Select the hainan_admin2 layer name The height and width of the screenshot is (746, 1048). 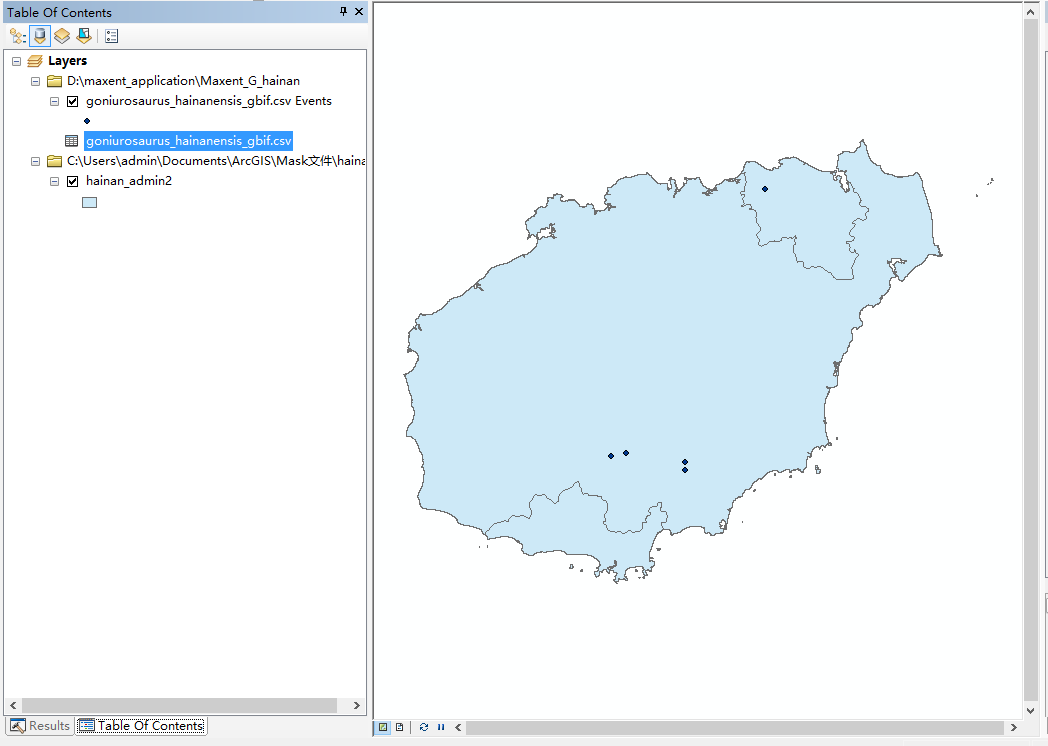coord(129,181)
